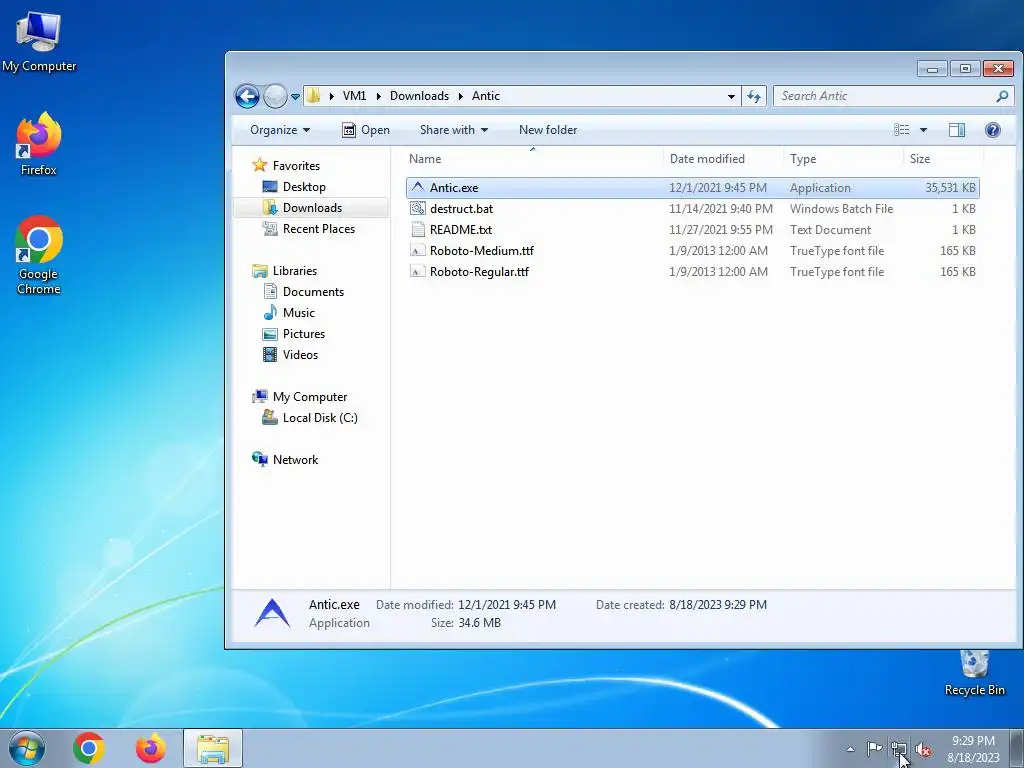Open the Videos library

coord(300,355)
